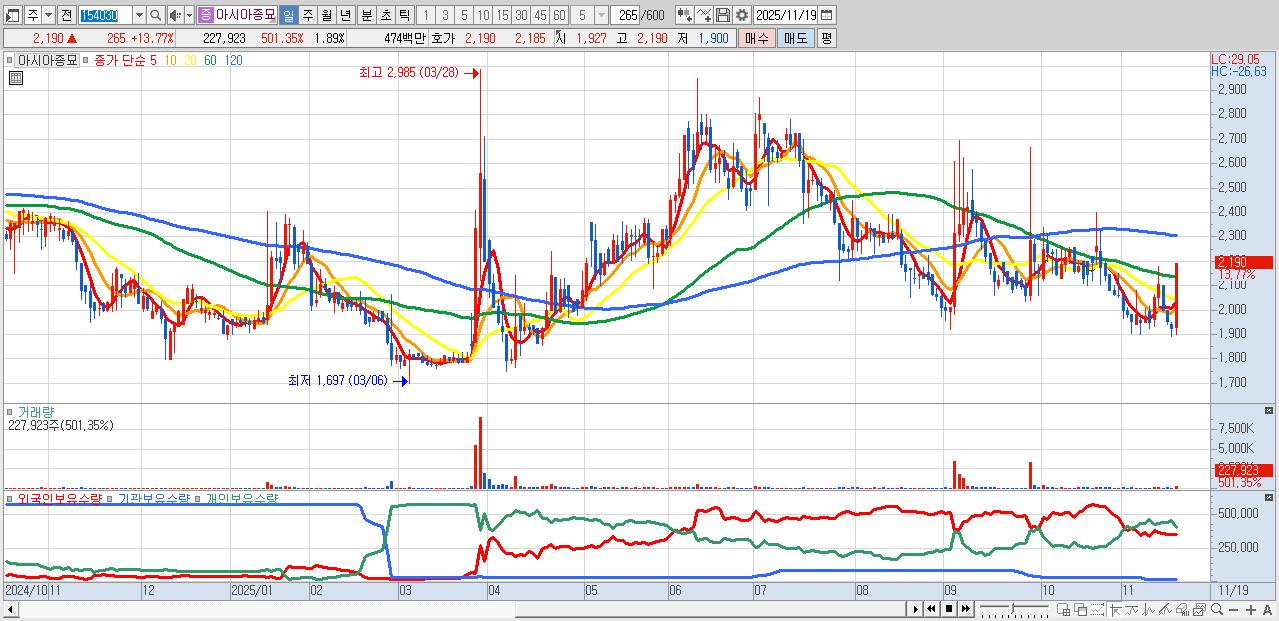
Task: Open the dropdown arrow next to speaker icon
Action: [x=189, y=16]
